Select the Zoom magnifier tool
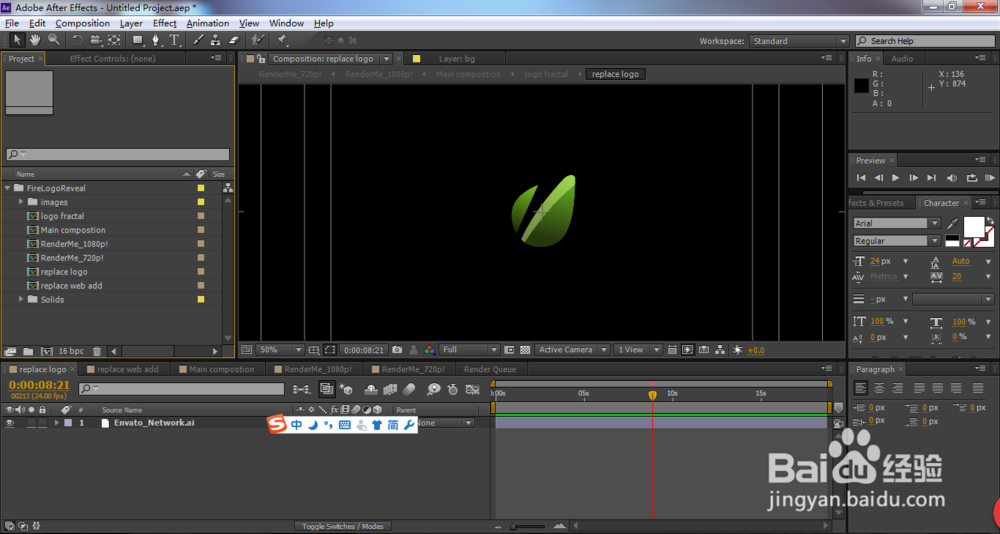This screenshot has height=534, width=1000. pyautogui.click(x=54, y=40)
